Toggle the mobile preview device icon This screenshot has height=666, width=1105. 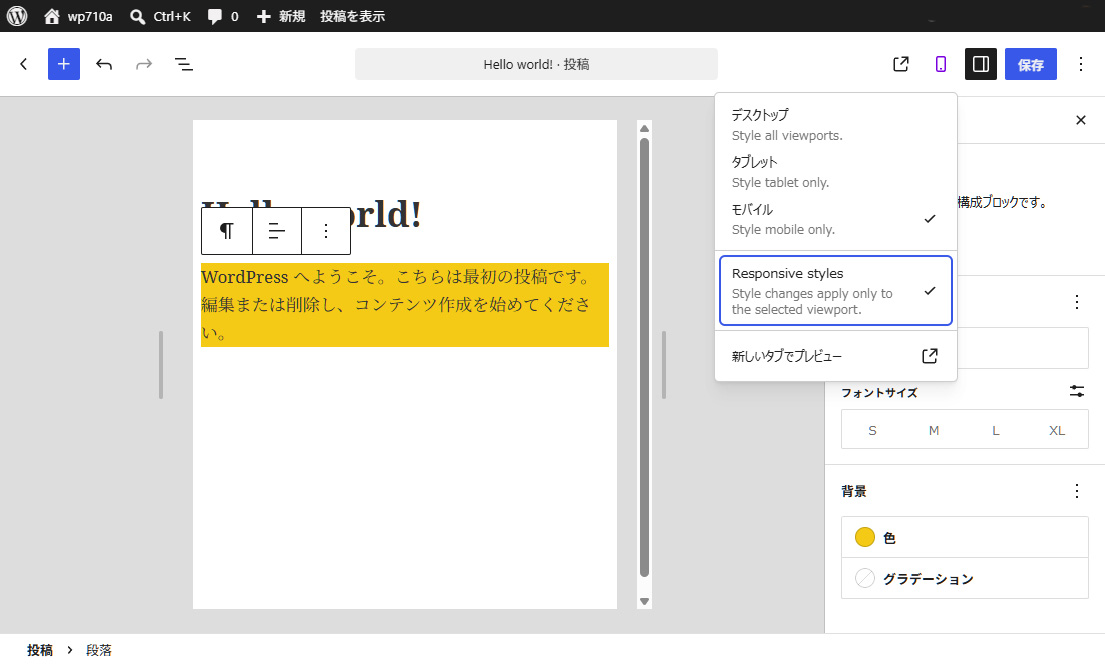(941, 64)
